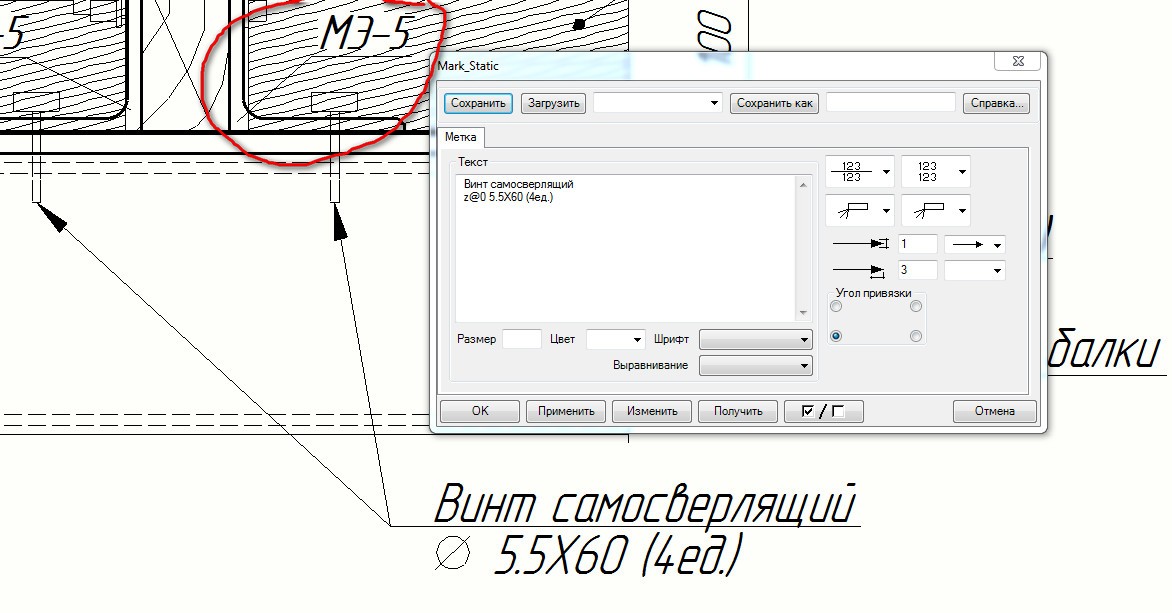Click the up arrow of the Текст scrollbar
The width and height of the screenshot is (1172, 613).
coord(804,185)
